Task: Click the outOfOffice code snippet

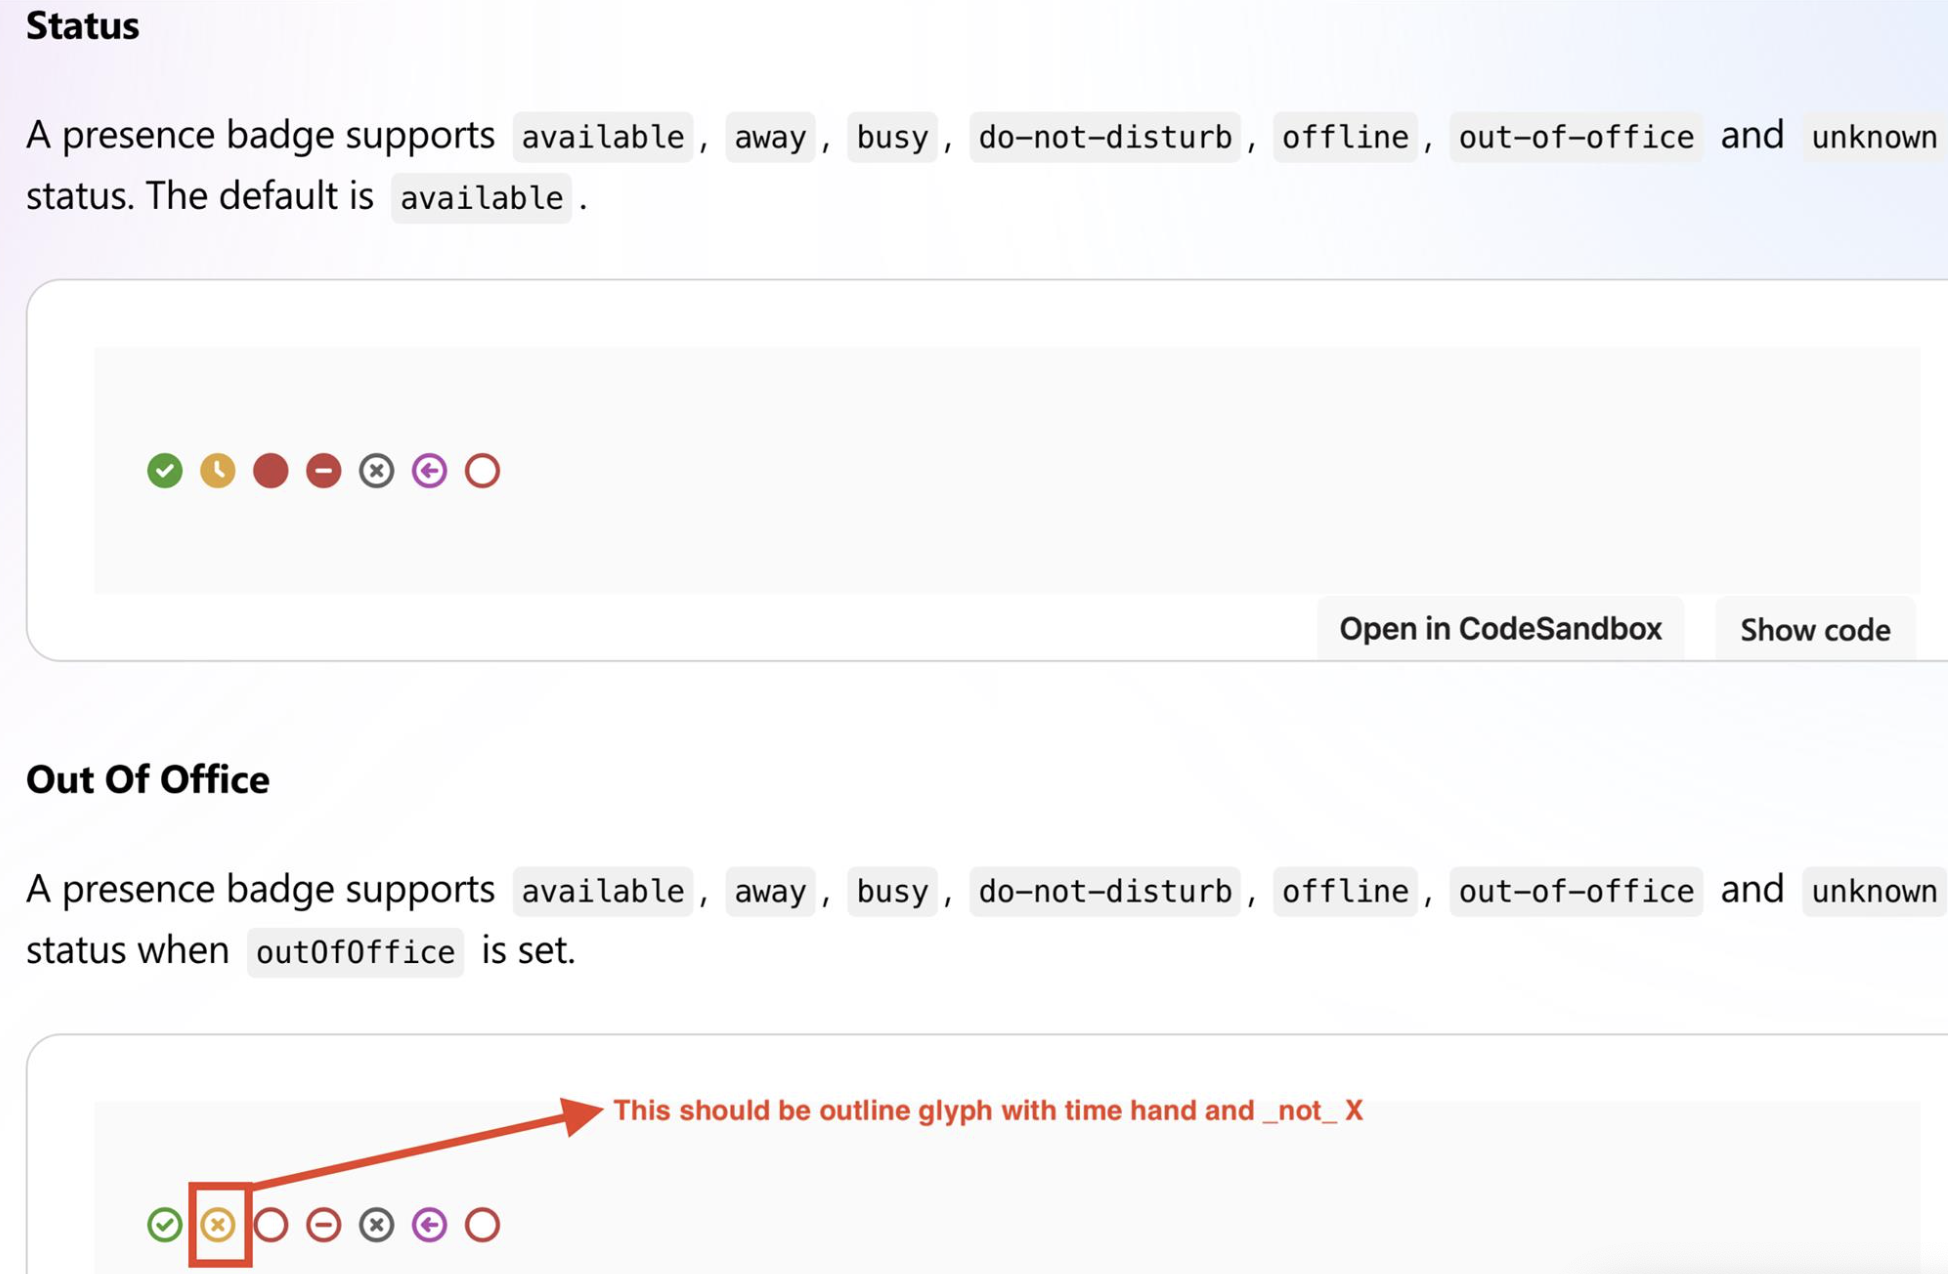Action: [x=354, y=951]
